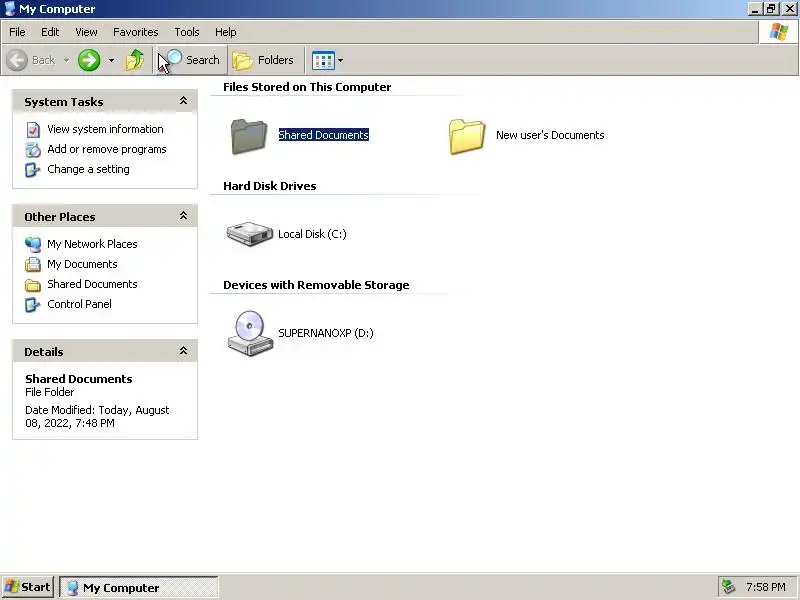The height and width of the screenshot is (600, 800).
Task: Click Change a setting link
Action: click(x=88, y=169)
